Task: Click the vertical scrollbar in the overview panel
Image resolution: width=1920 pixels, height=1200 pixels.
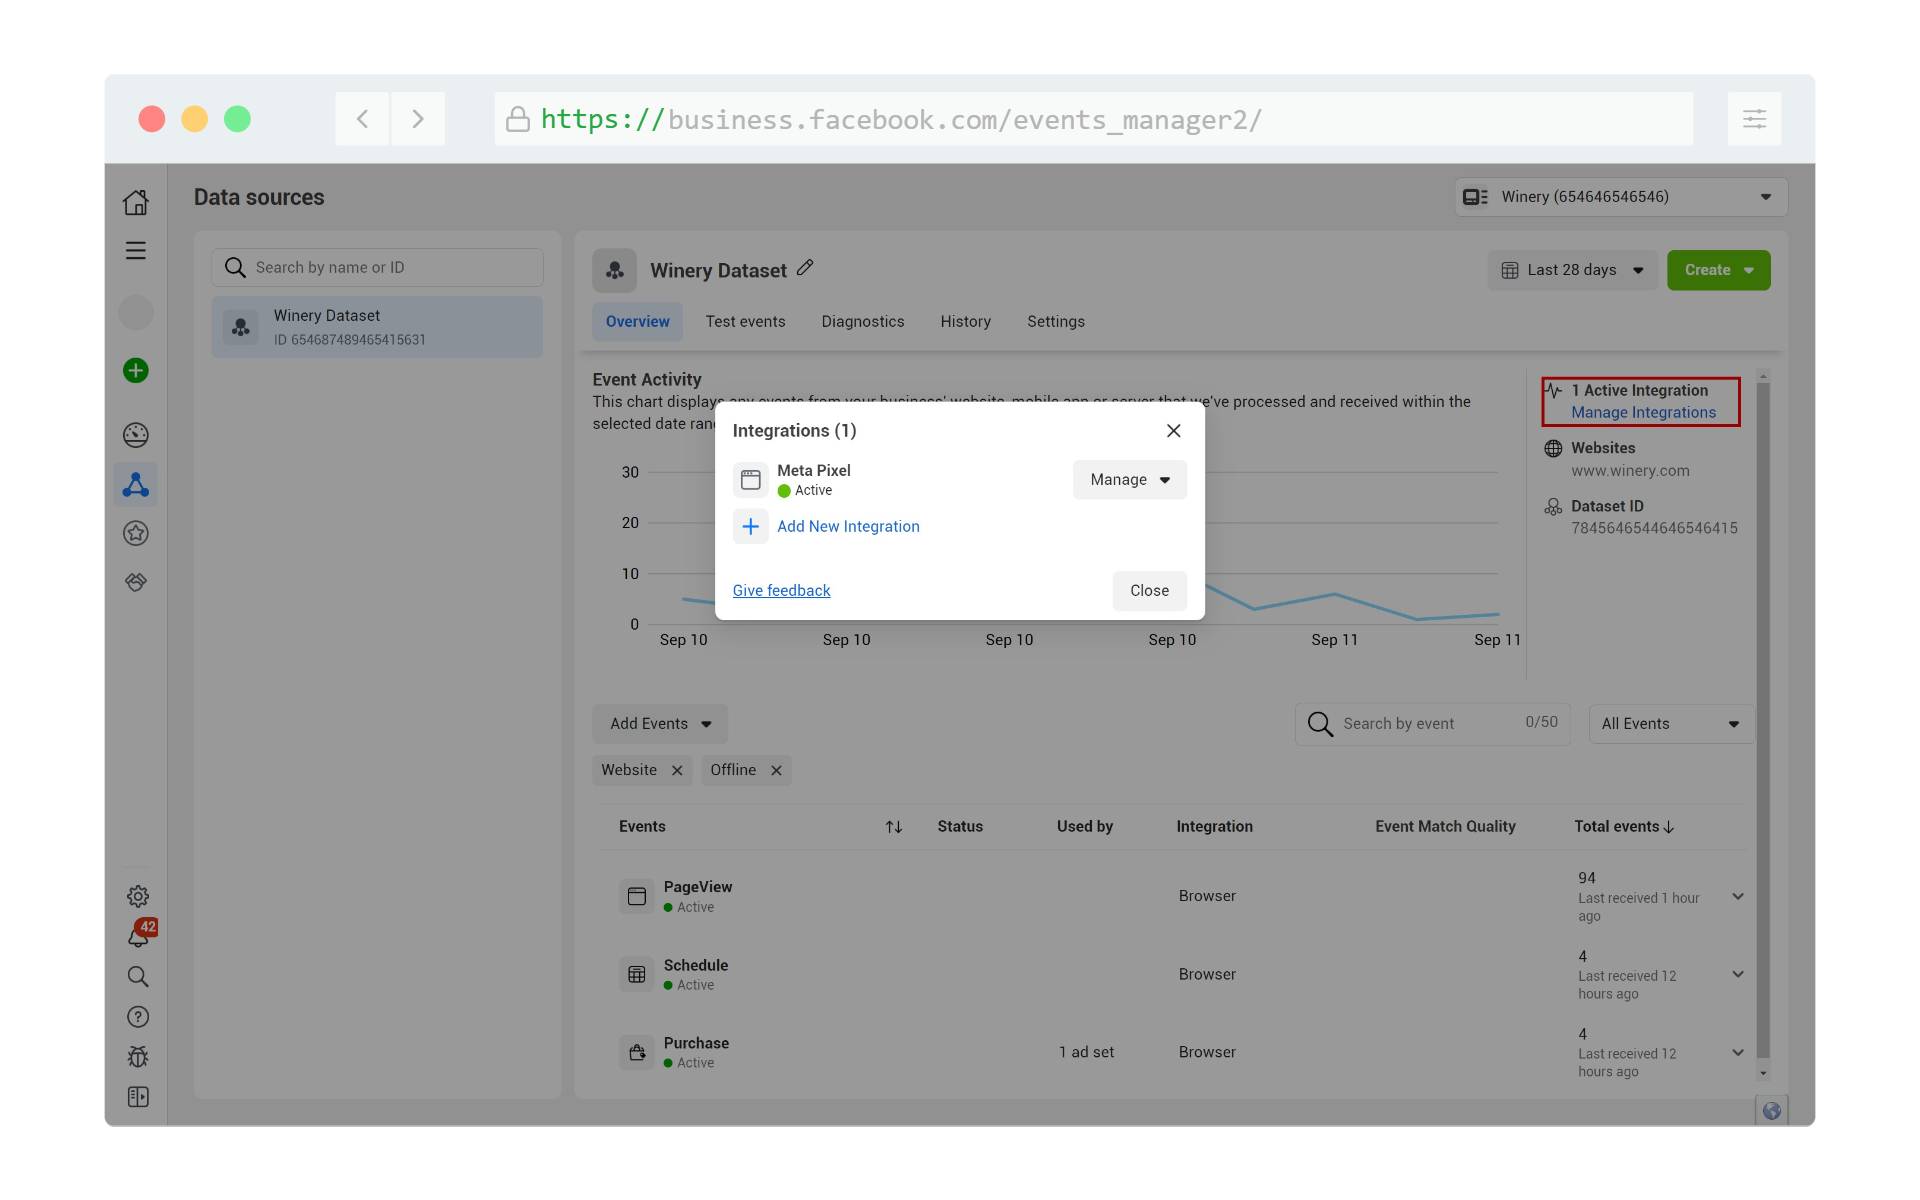Action: point(1763,720)
